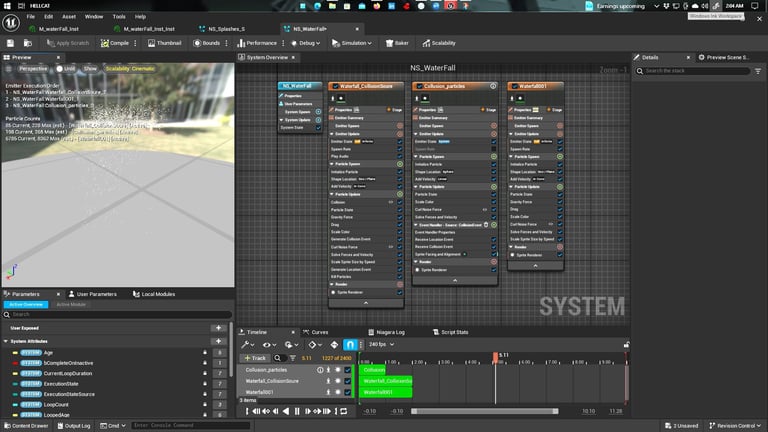Click lock icon for Age attribute

pyautogui.click(x=205, y=353)
